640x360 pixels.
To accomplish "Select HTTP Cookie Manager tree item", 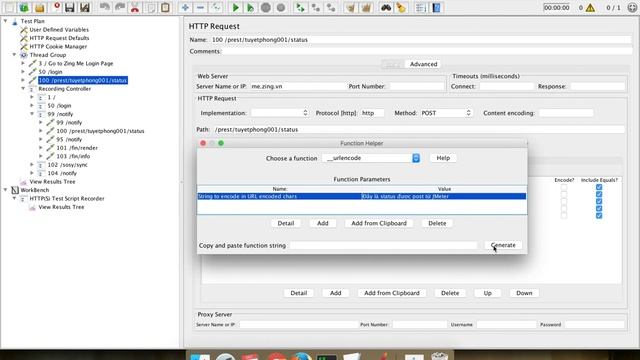I will 58,47.
